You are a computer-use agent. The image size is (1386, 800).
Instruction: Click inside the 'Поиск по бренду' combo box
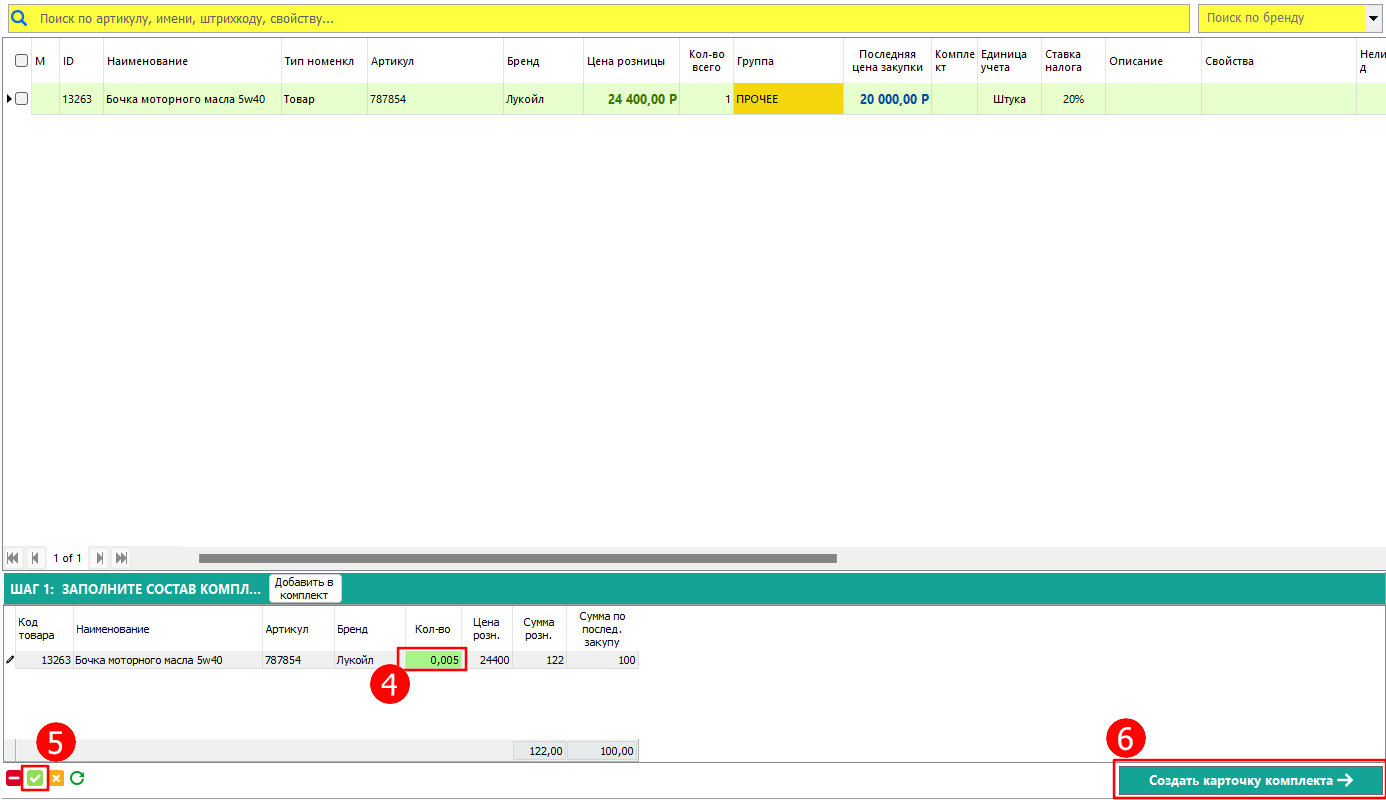click(1280, 19)
